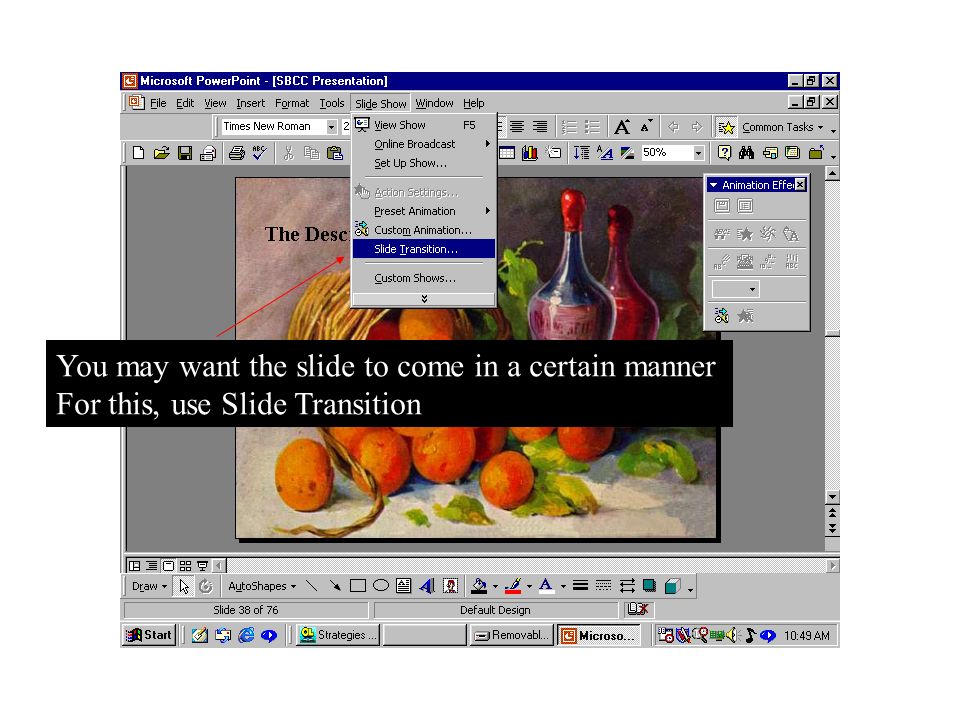Select the Arrow drawing tool
The height and width of the screenshot is (720, 960).
click(x=335, y=587)
